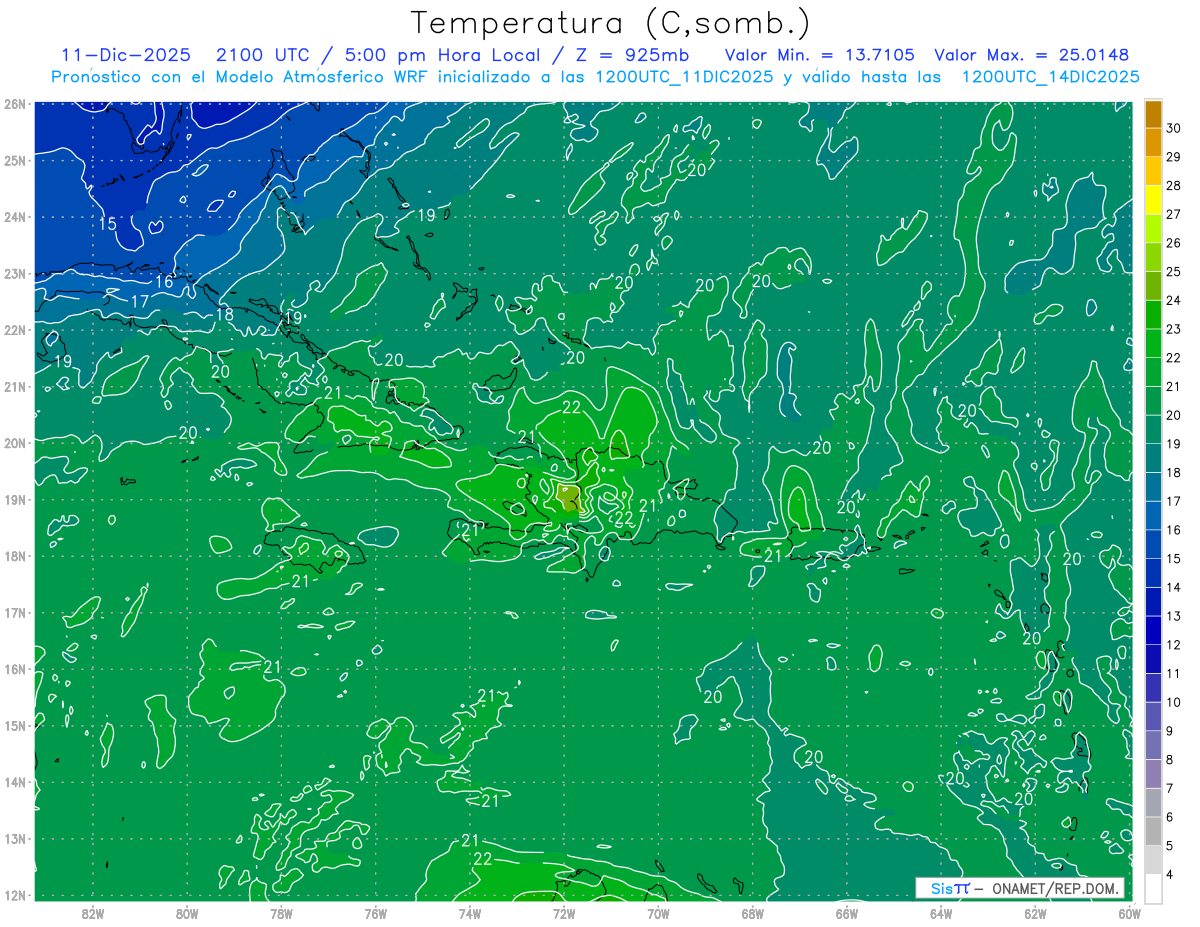Click the '78W' longitude axis label
Image resolution: width=1200 pixels, height=927 pixels.
[281, 913]
